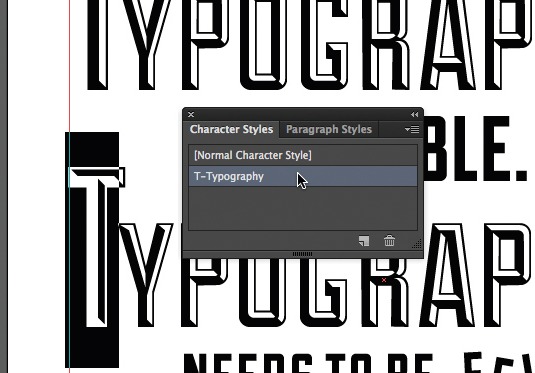
Task: Click panel bottom gripper handle
Action: tap(303, 254)
